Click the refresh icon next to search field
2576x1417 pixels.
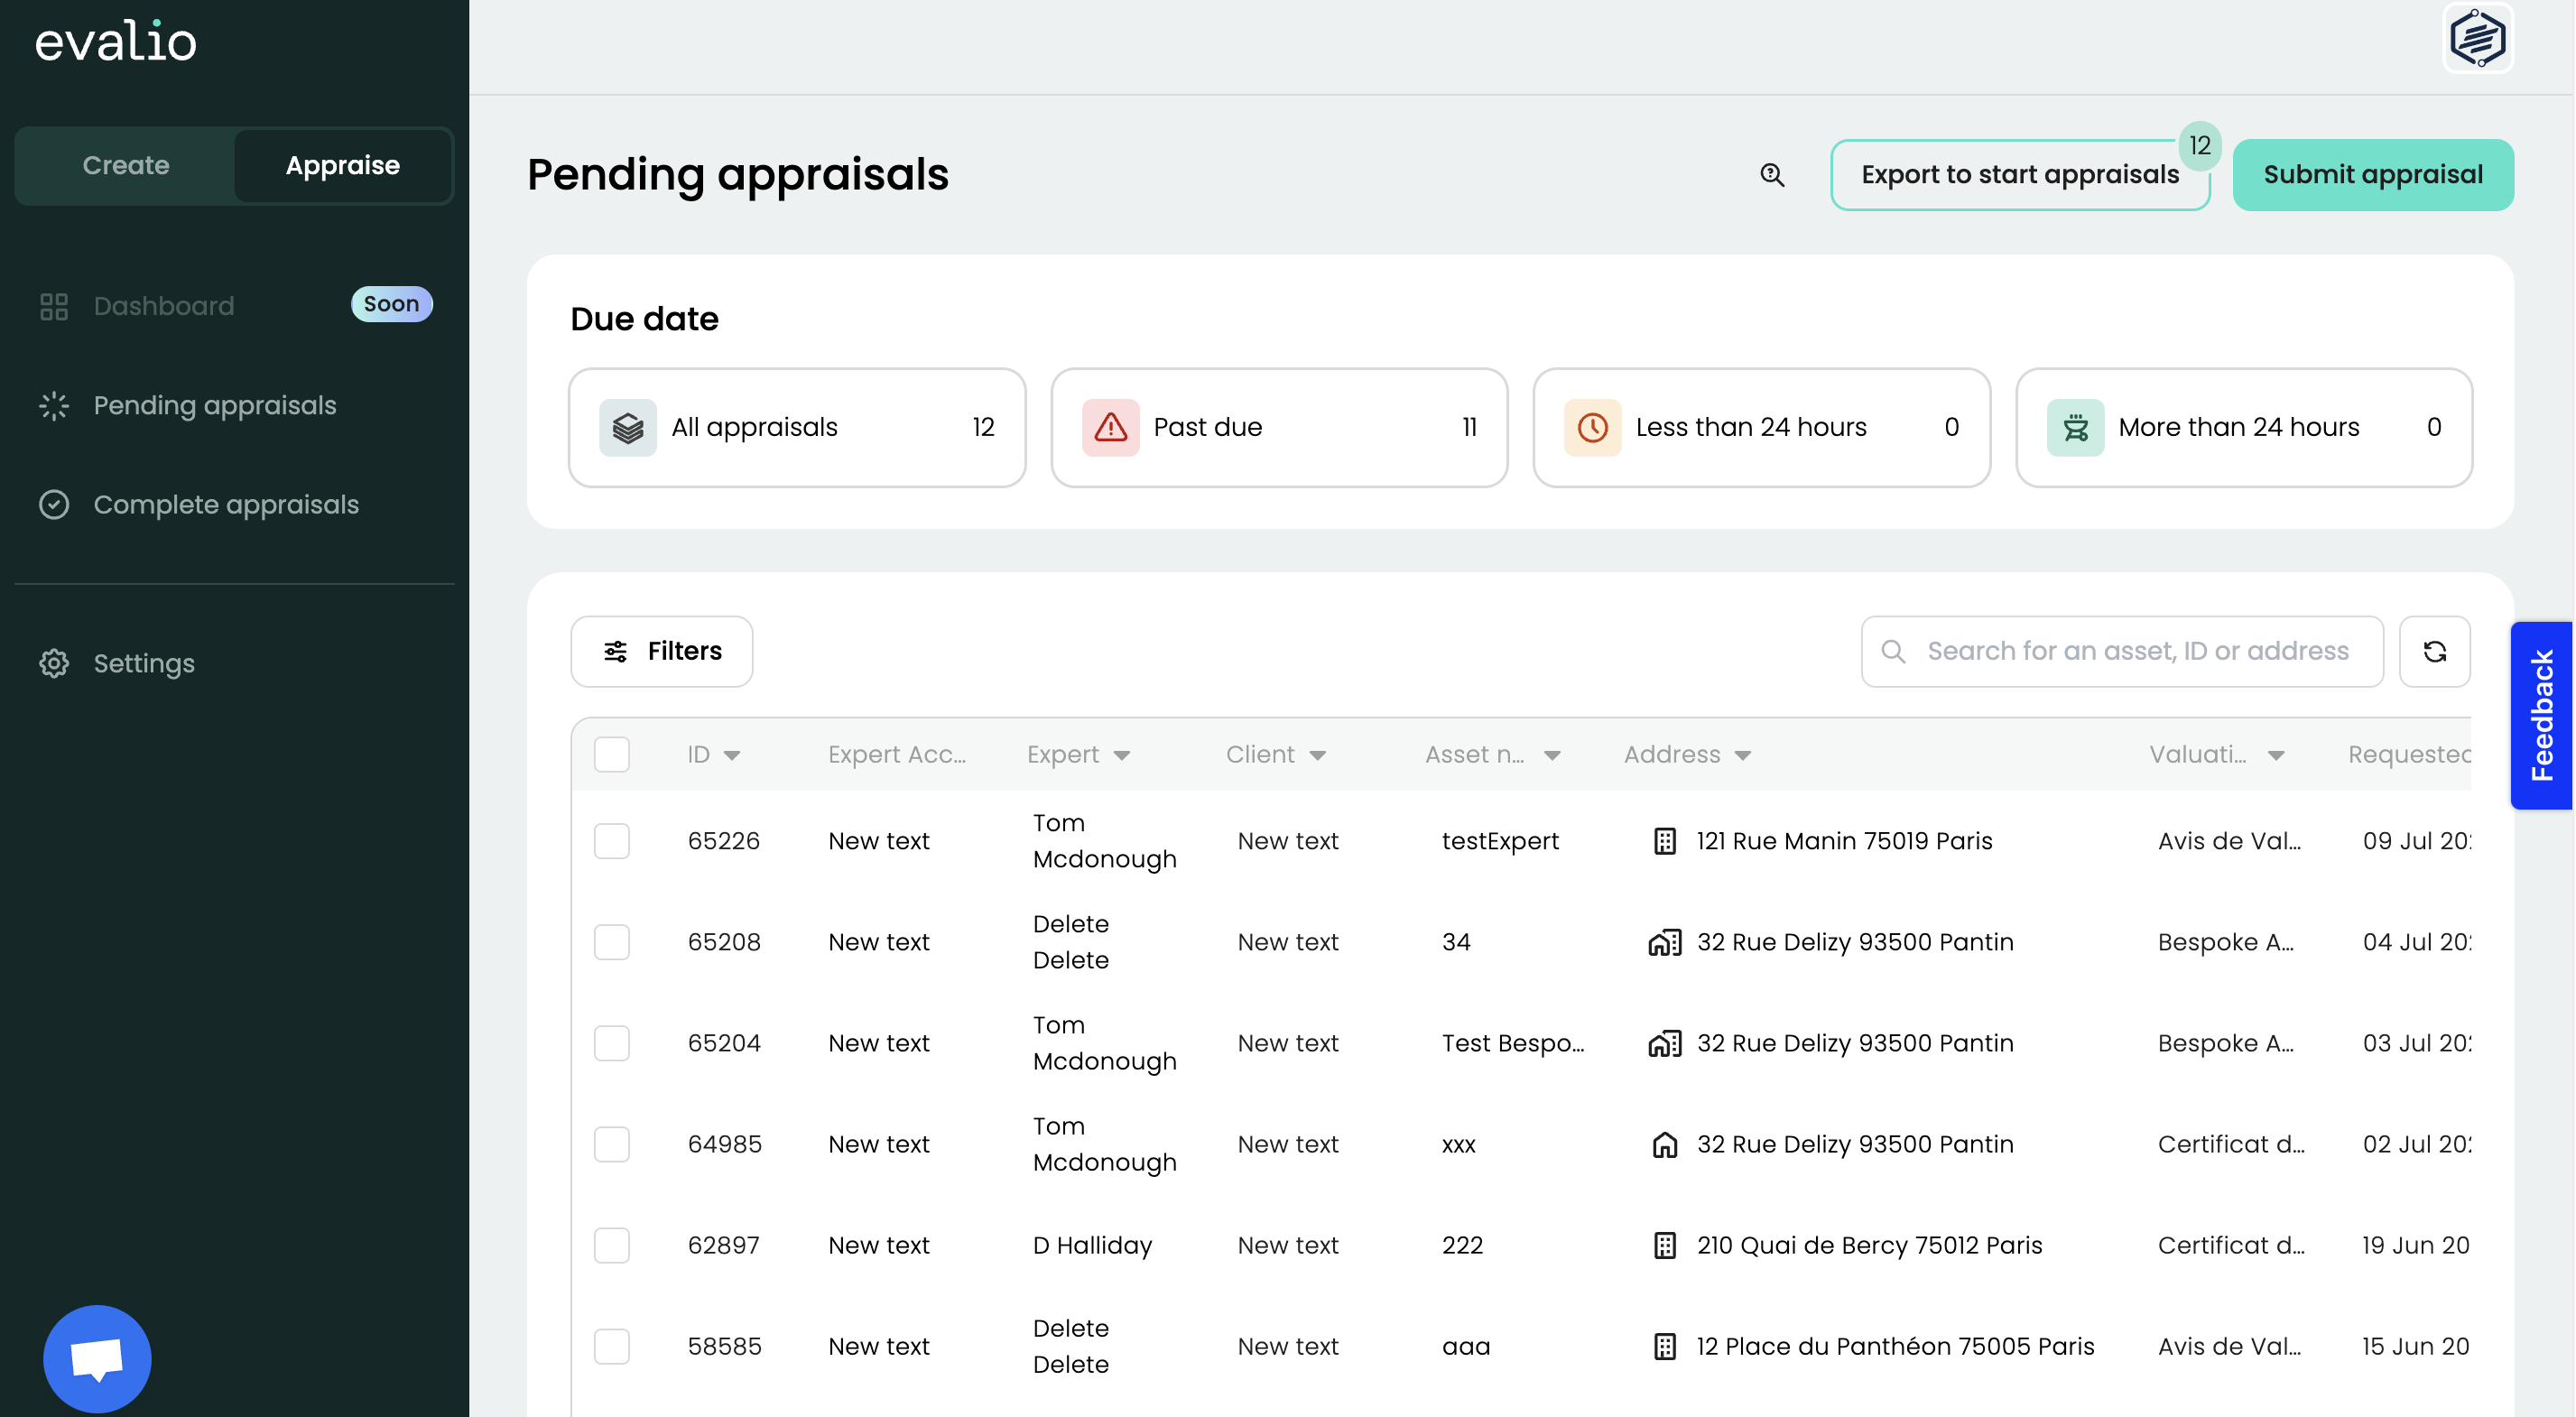click(x=2434, y=652)
